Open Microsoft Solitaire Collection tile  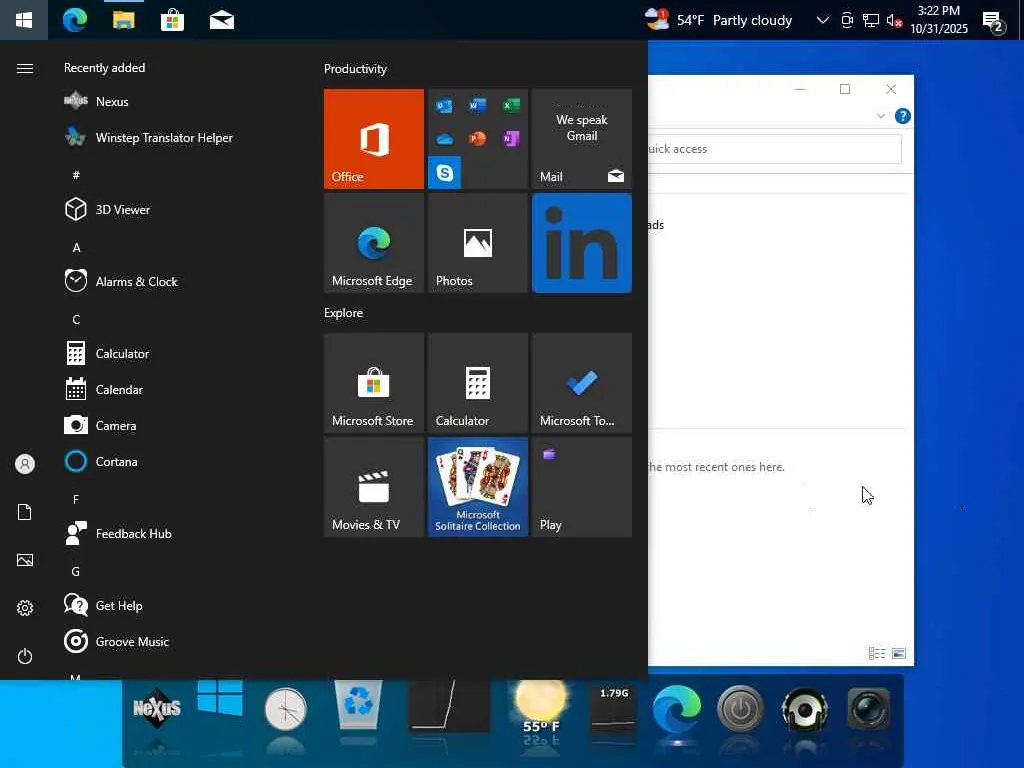point(478,487)
